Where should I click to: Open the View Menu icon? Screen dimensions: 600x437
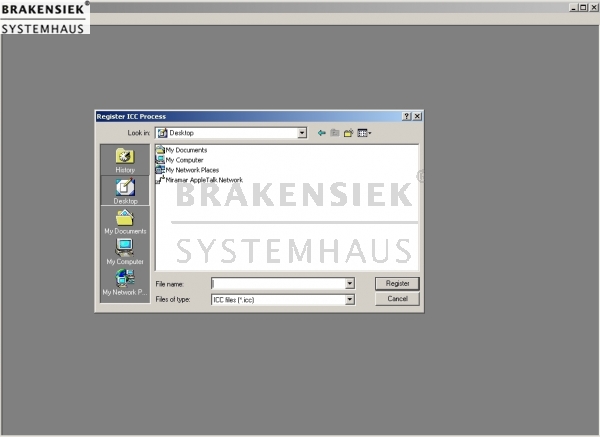364,133
